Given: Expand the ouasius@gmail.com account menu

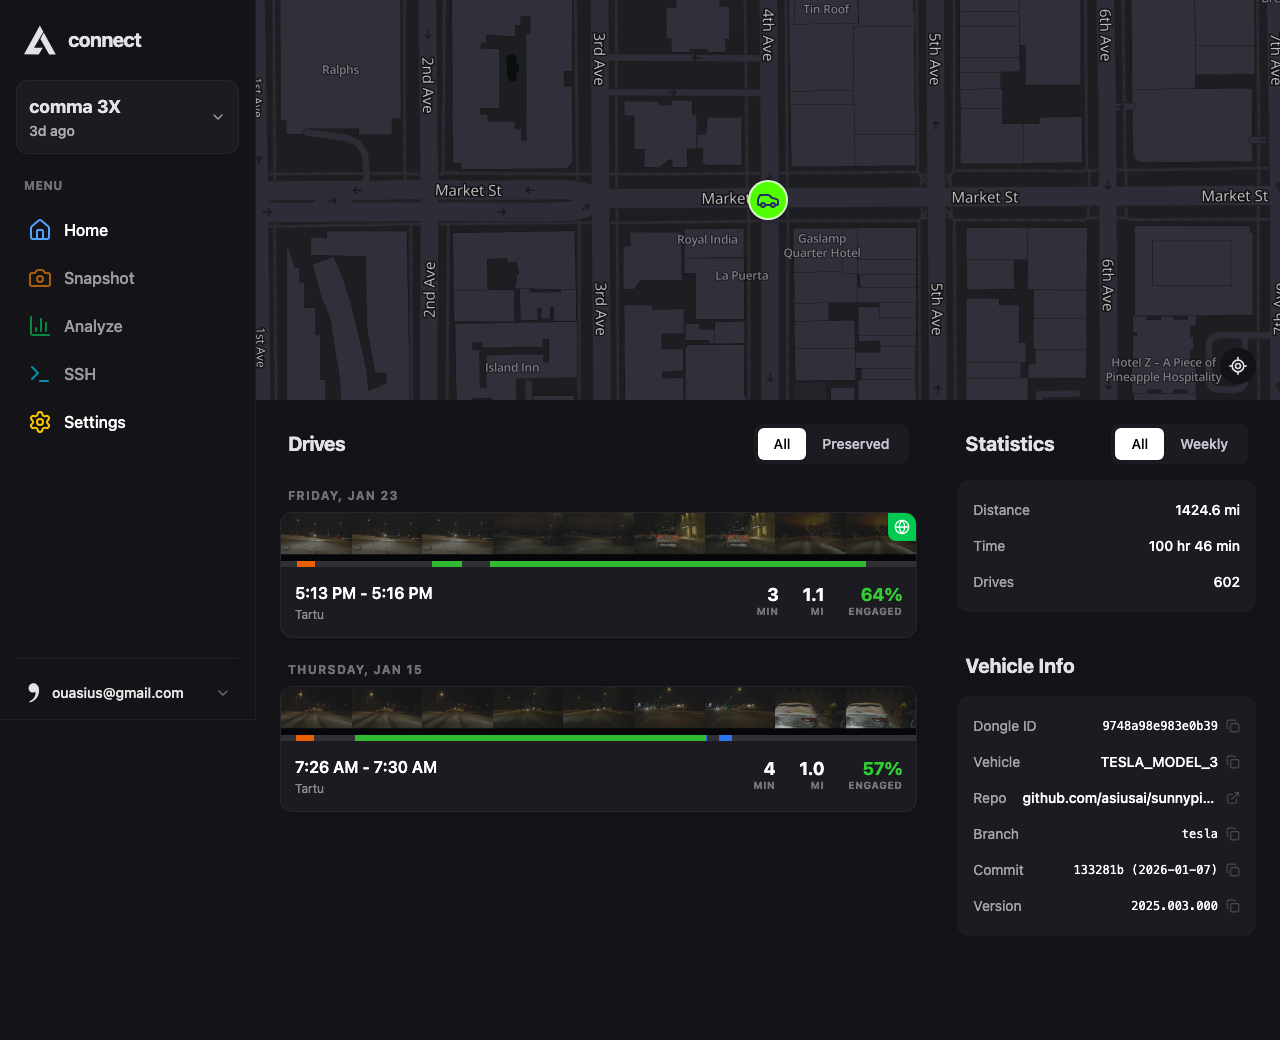Looking at the screenshot, I should coord(127,693).
